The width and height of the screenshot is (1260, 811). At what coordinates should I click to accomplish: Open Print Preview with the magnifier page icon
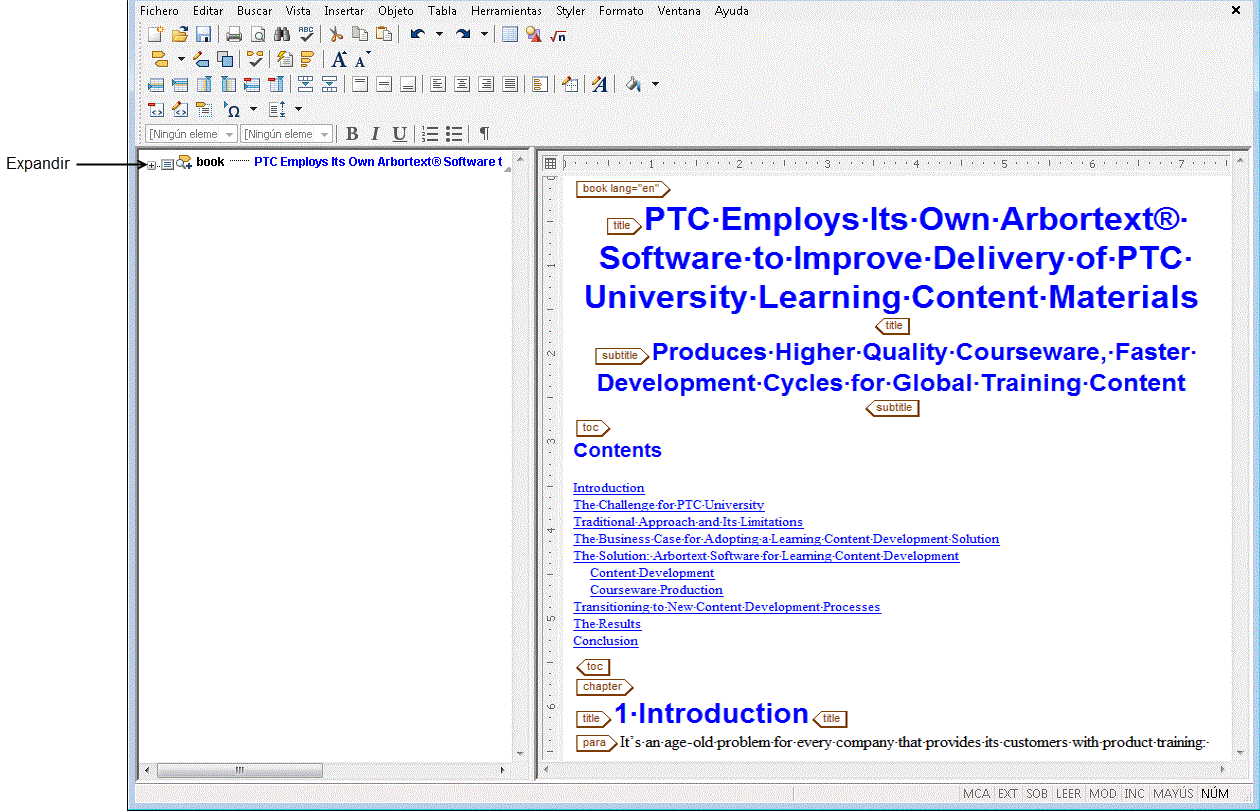point(258,34)
